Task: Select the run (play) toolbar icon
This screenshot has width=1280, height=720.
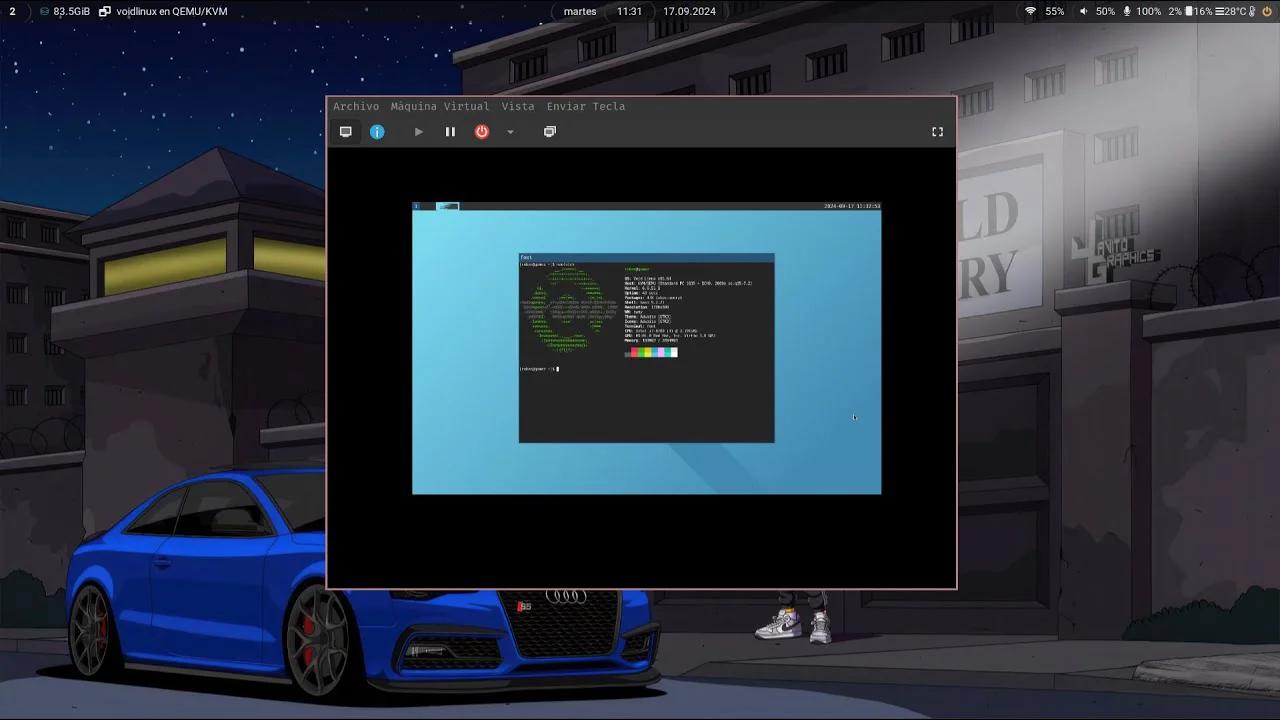Action: 418,131
